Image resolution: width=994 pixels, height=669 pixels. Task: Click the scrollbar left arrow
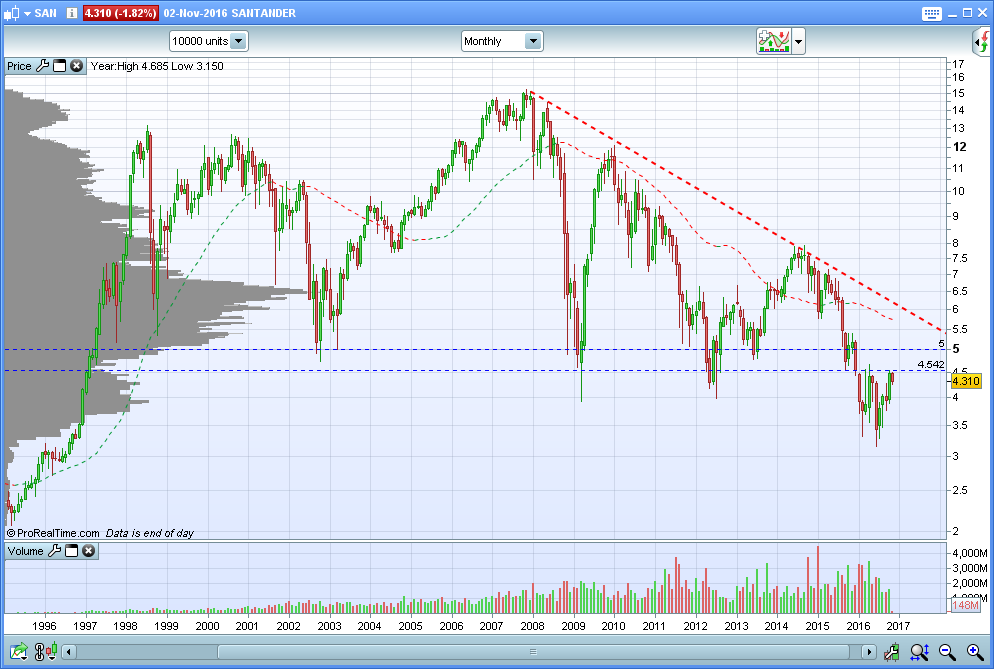click(69, 652)
